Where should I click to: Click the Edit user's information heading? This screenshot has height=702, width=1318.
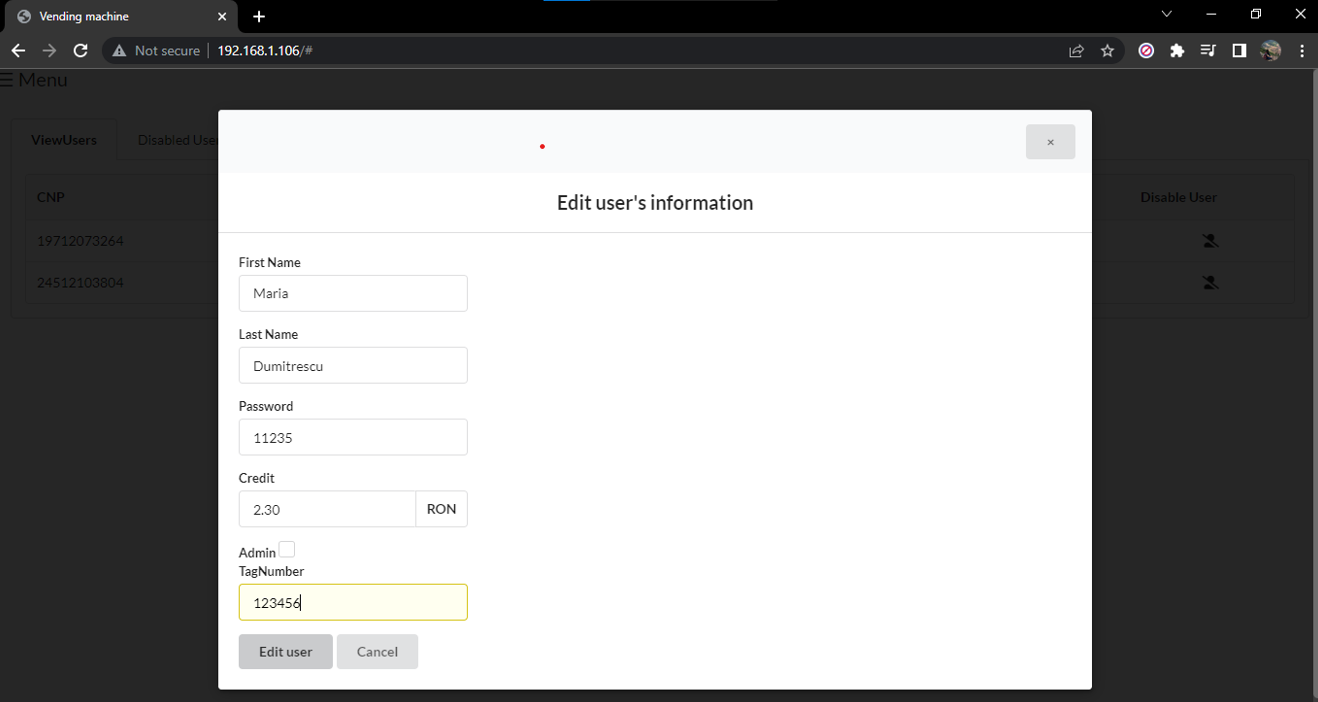tap(655, 203)
